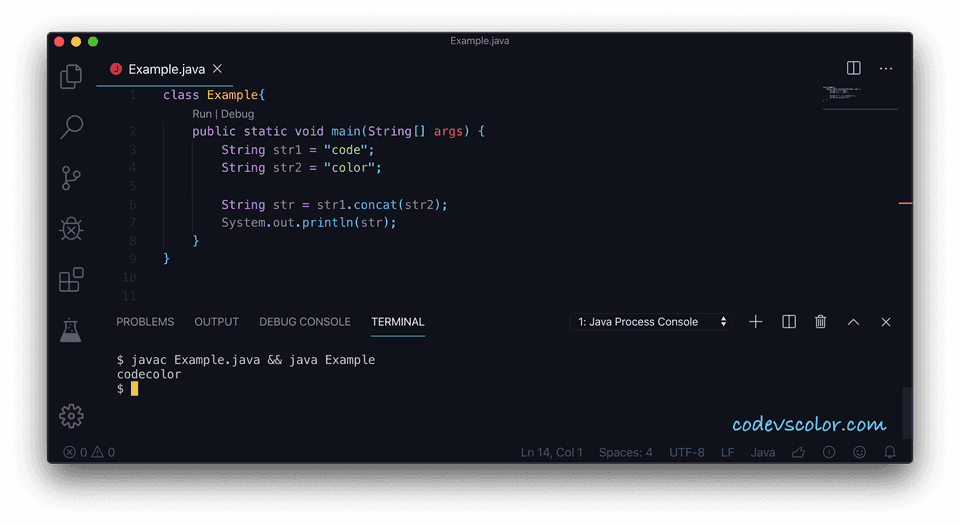Create a new terminal with plus
The image size is (960, 526).
(x=756, y=321)
